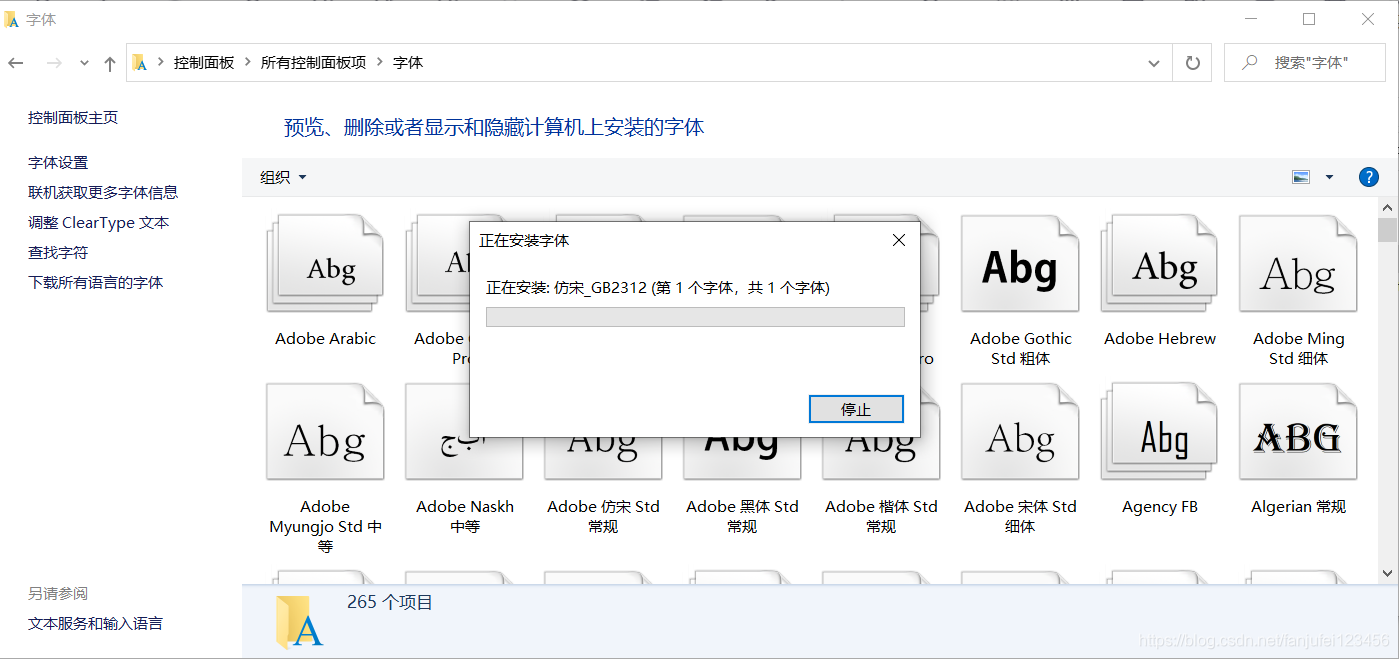Click the Adobe Arabic font name label

pos(325,338)
